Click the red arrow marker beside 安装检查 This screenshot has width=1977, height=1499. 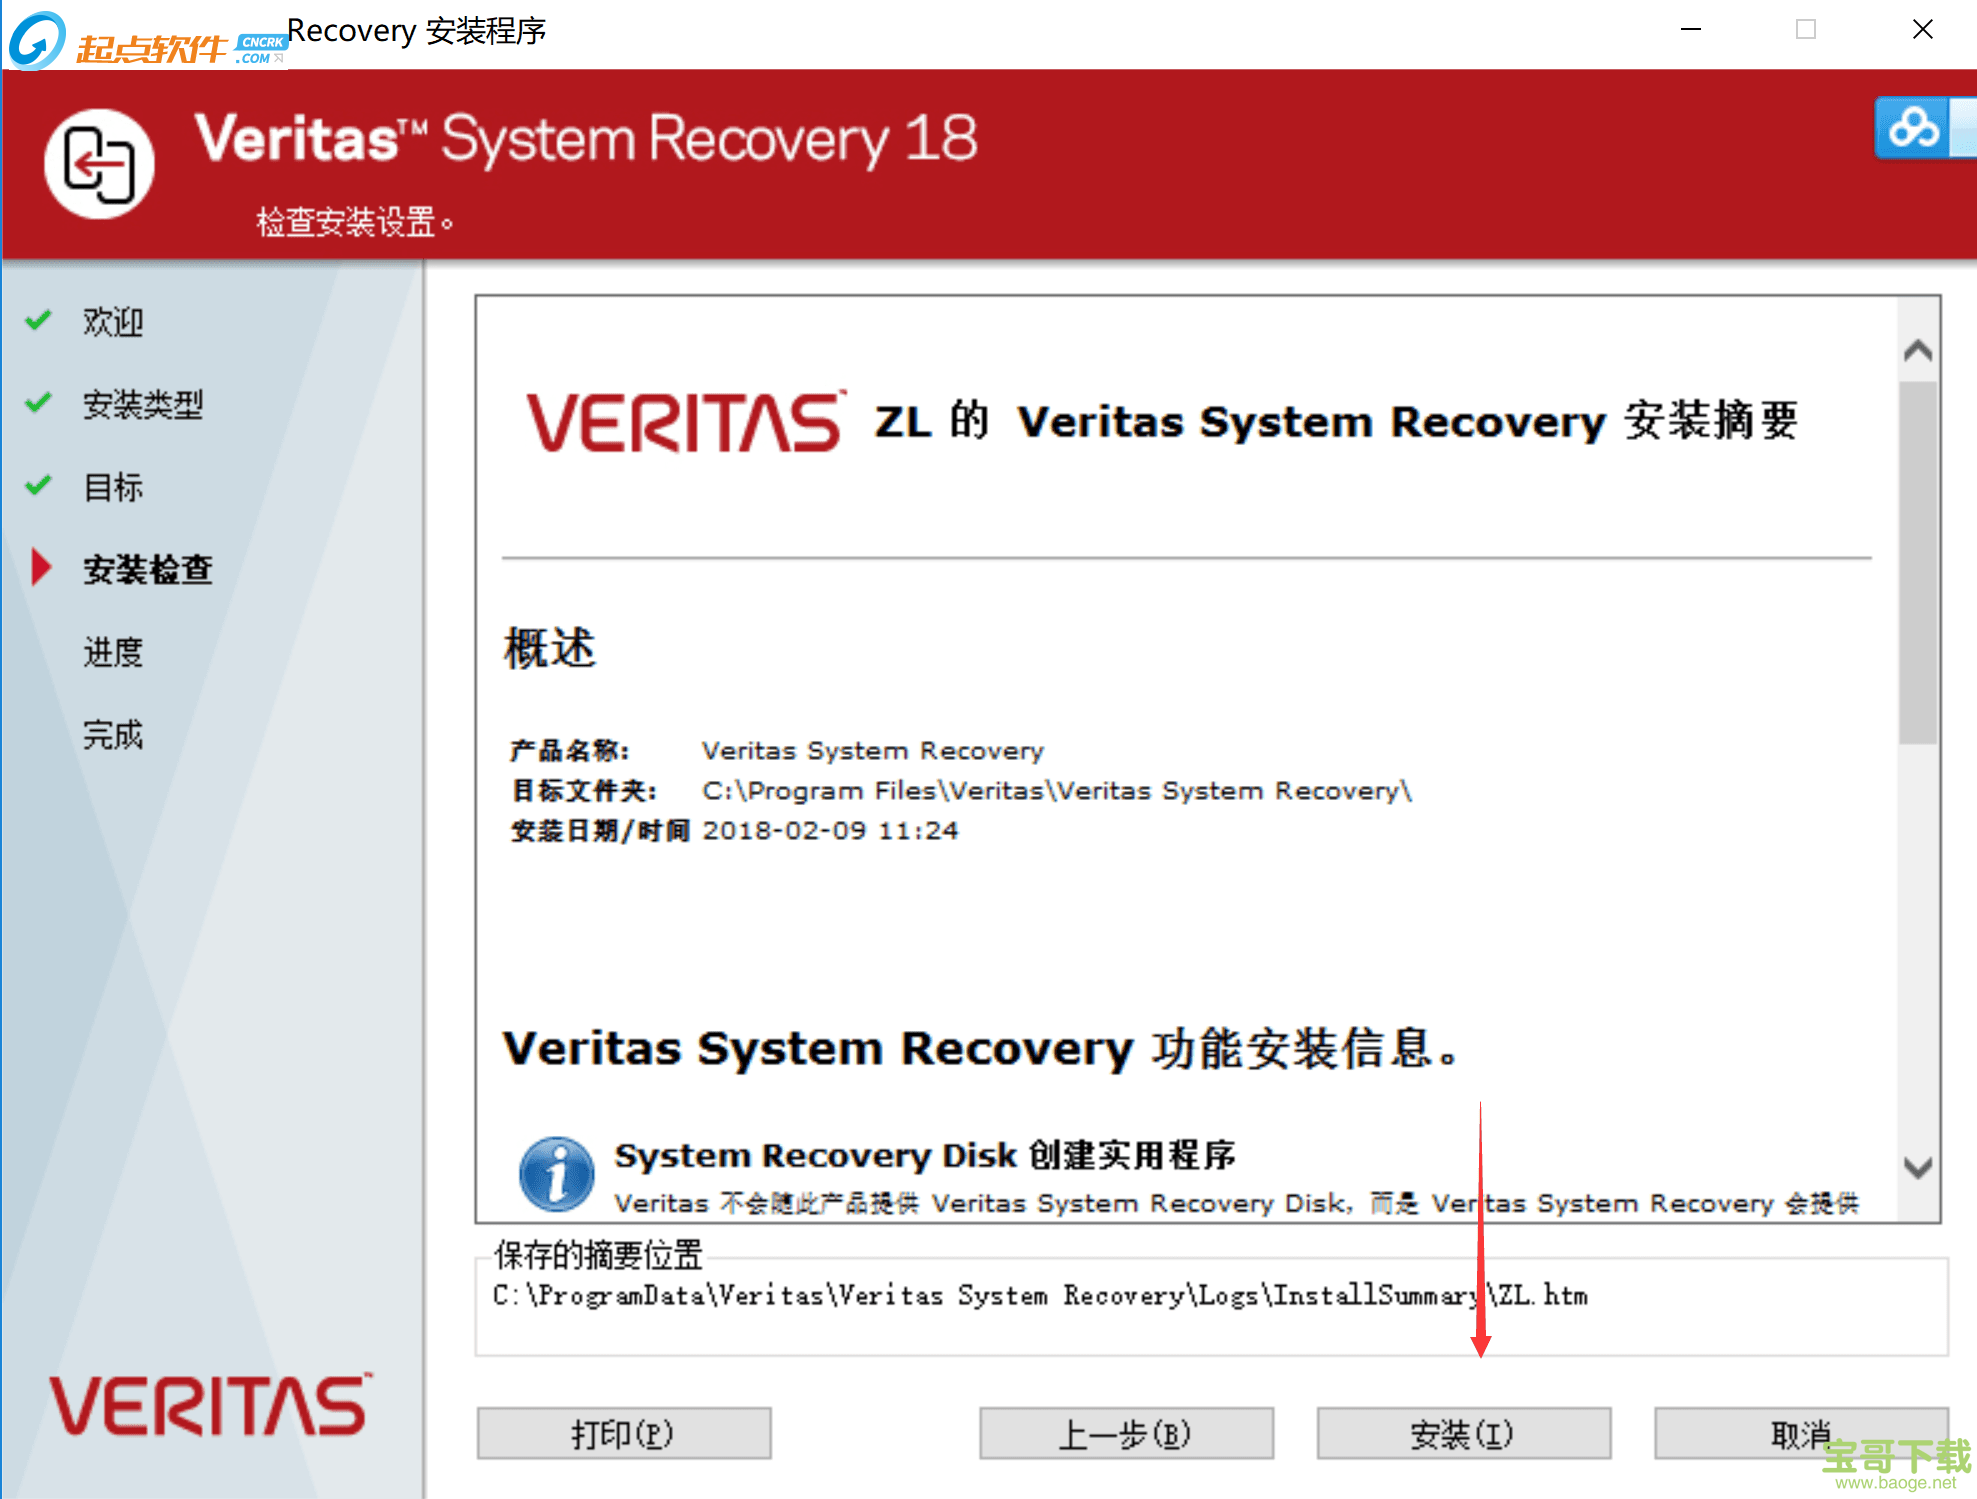pyautogui.click(x=41, y=567)
